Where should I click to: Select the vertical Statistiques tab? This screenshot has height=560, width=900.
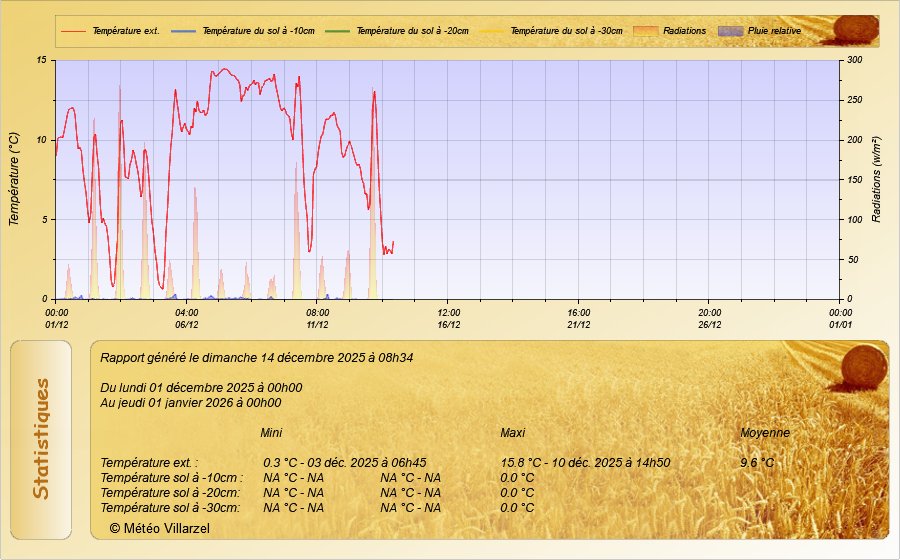pyautogui.click(x=41, y=438)
